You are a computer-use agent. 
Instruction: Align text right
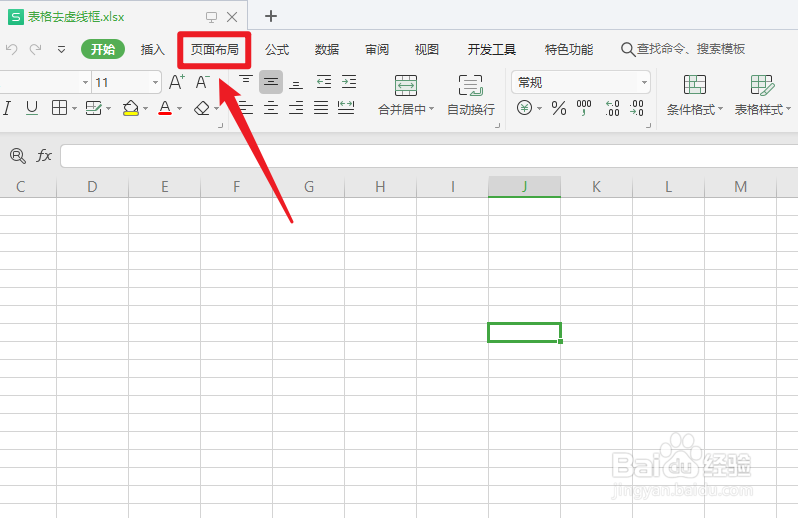[x=296, y=108]
